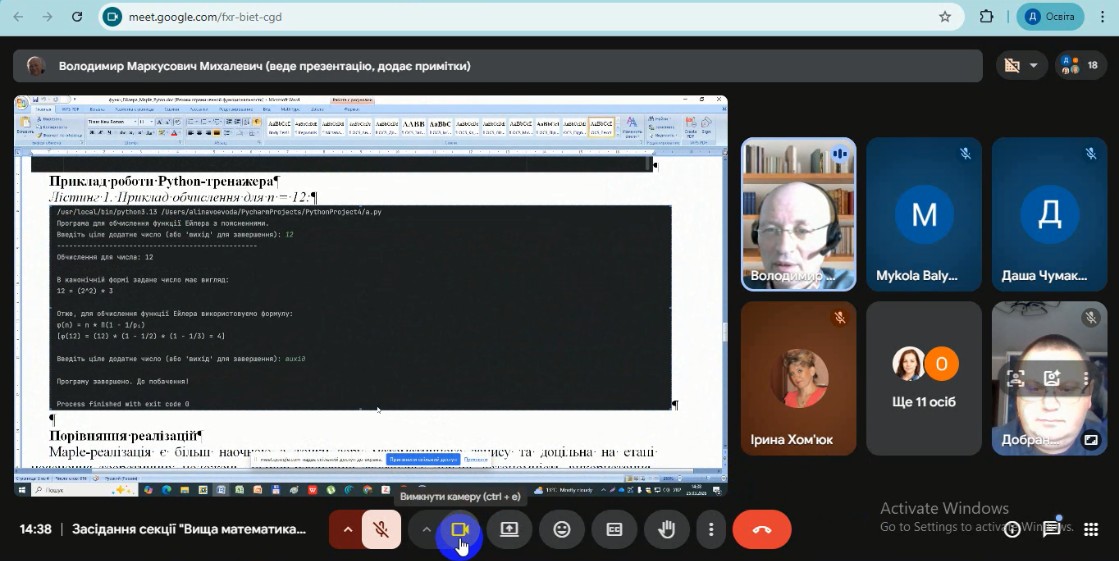The image size is (1119, 561).
Task: Open participants list showing 18 people
Action: coord(1079,66)
